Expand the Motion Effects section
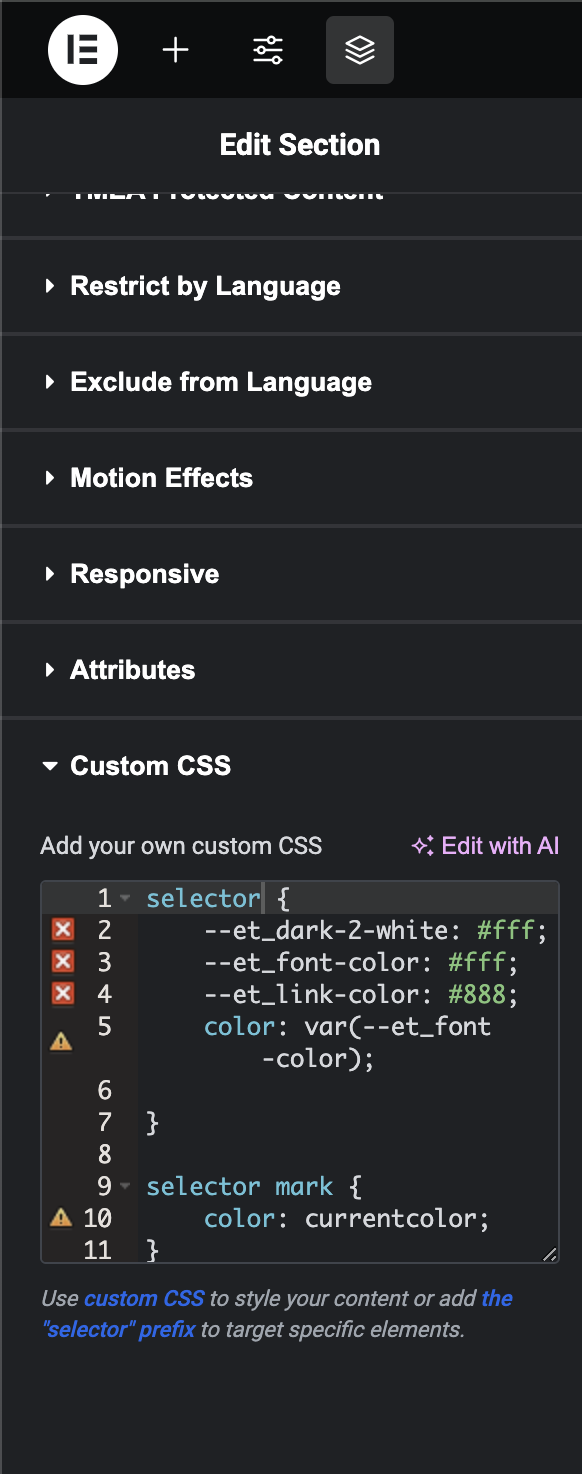This screenshot has height=1474, width=582. (x=291, y=478)
